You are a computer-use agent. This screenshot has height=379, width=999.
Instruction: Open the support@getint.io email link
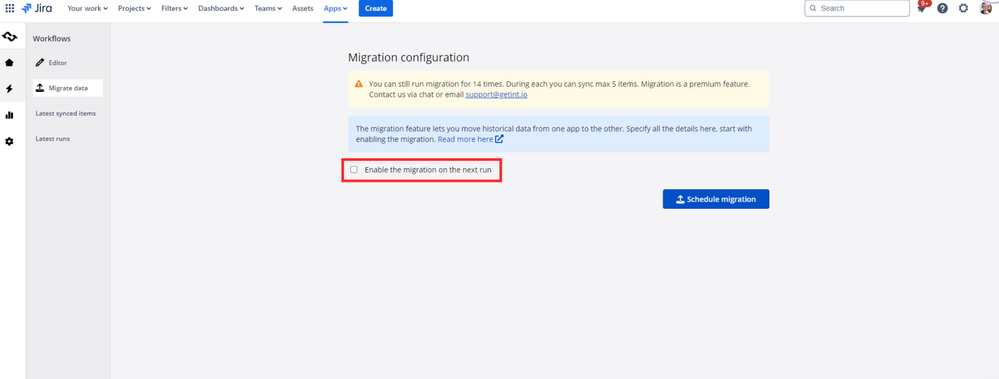pos(496,94)
